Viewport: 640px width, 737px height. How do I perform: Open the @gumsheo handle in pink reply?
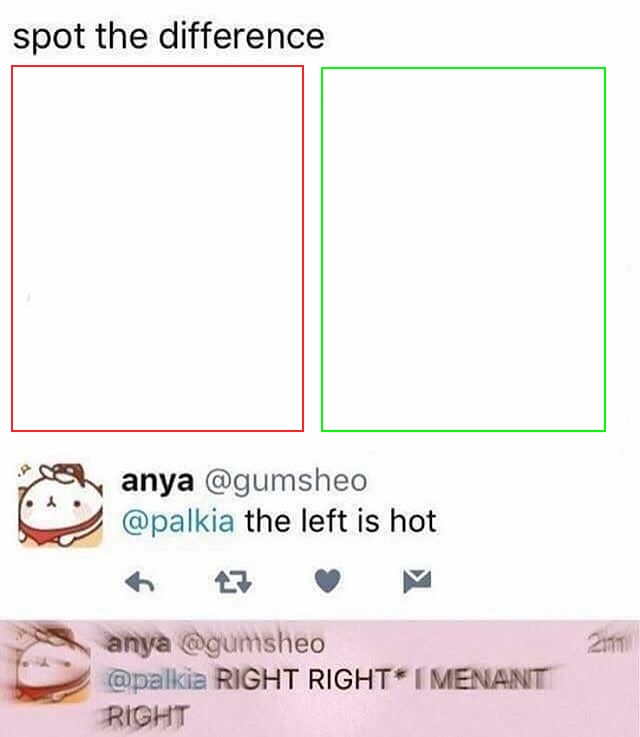click(253, 643)
